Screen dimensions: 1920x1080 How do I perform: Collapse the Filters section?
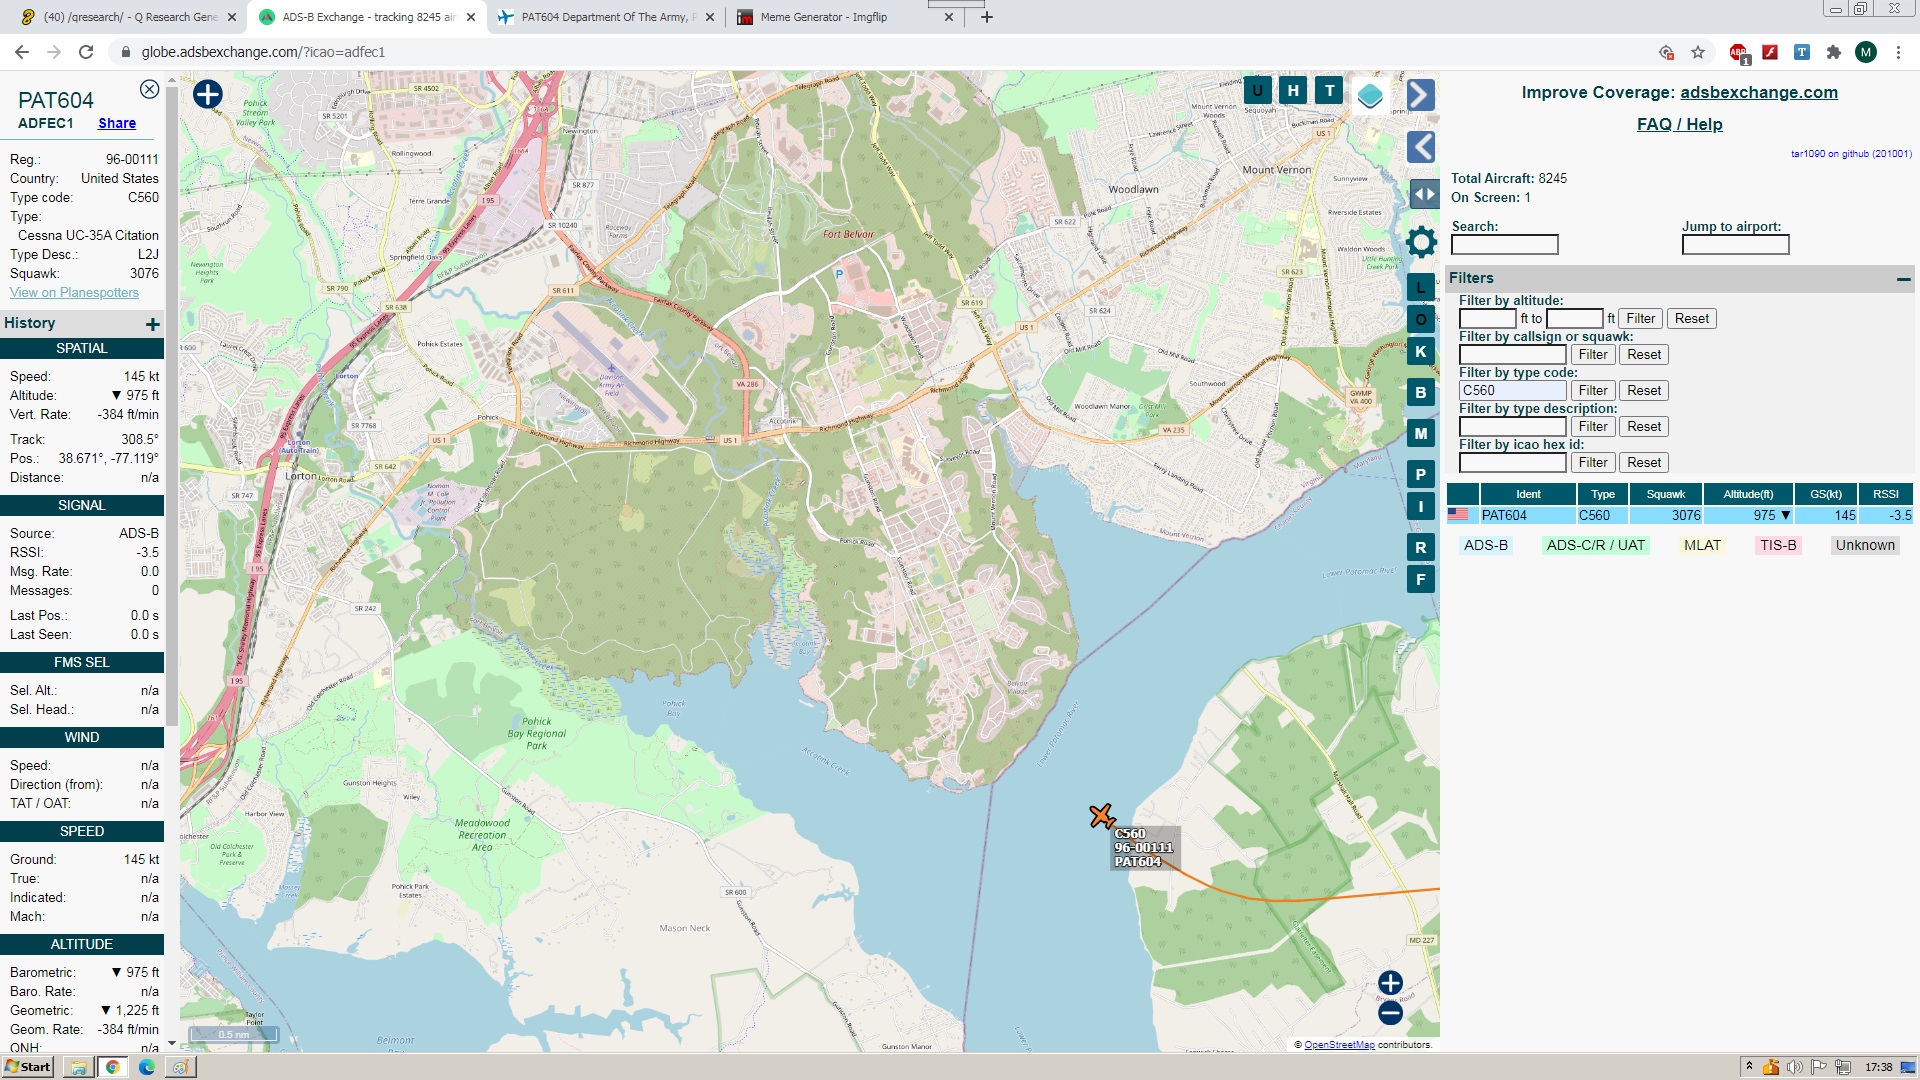[x=1903, y=279]
